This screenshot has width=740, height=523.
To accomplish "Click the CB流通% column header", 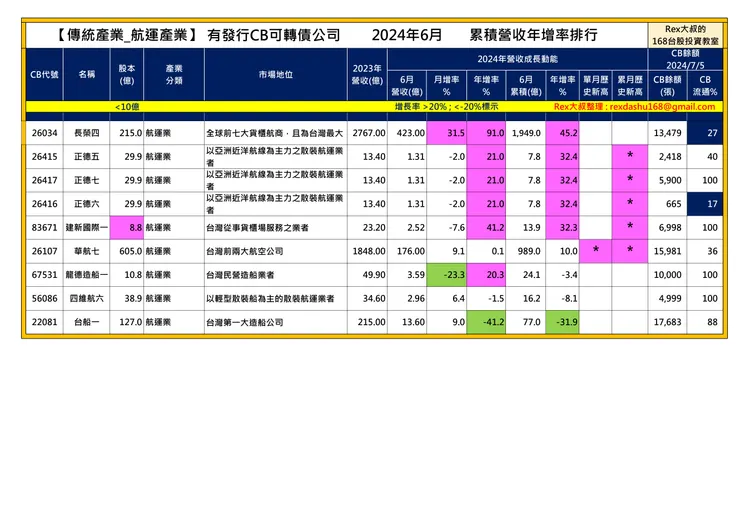I will pyautogui.click(x=705, y=85).
